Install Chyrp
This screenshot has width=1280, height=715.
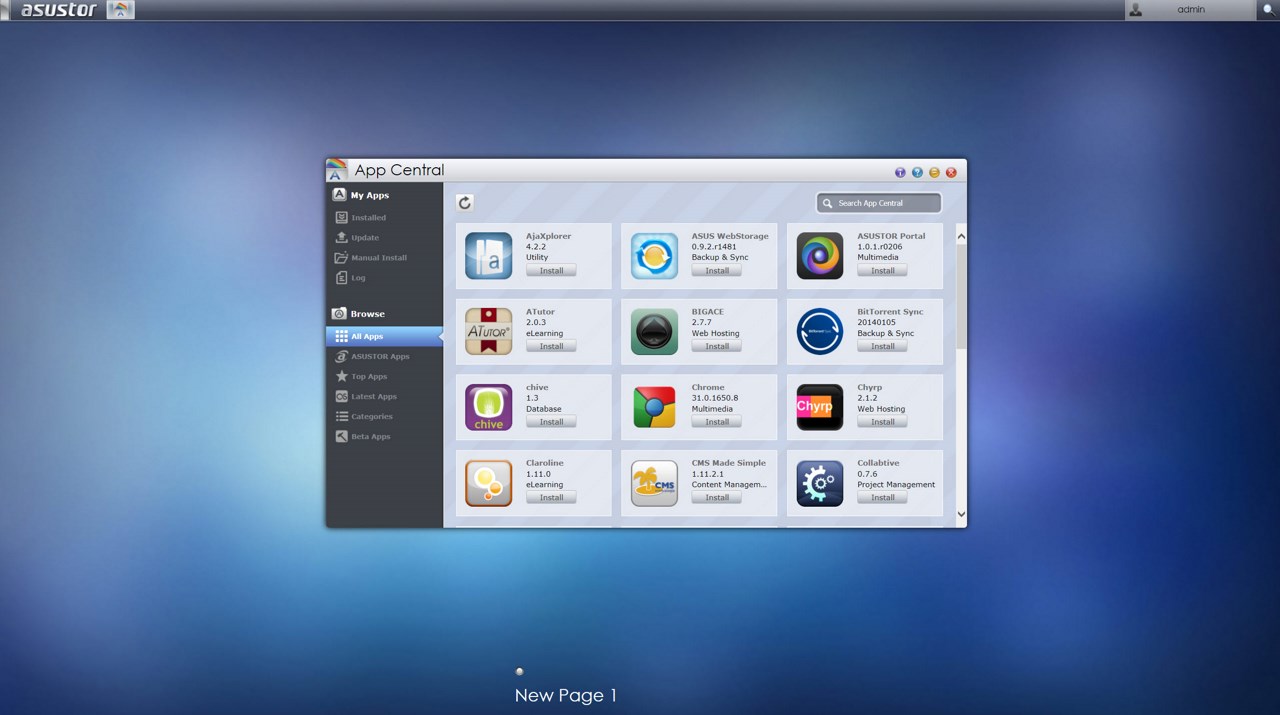click(x=882, y=422)
